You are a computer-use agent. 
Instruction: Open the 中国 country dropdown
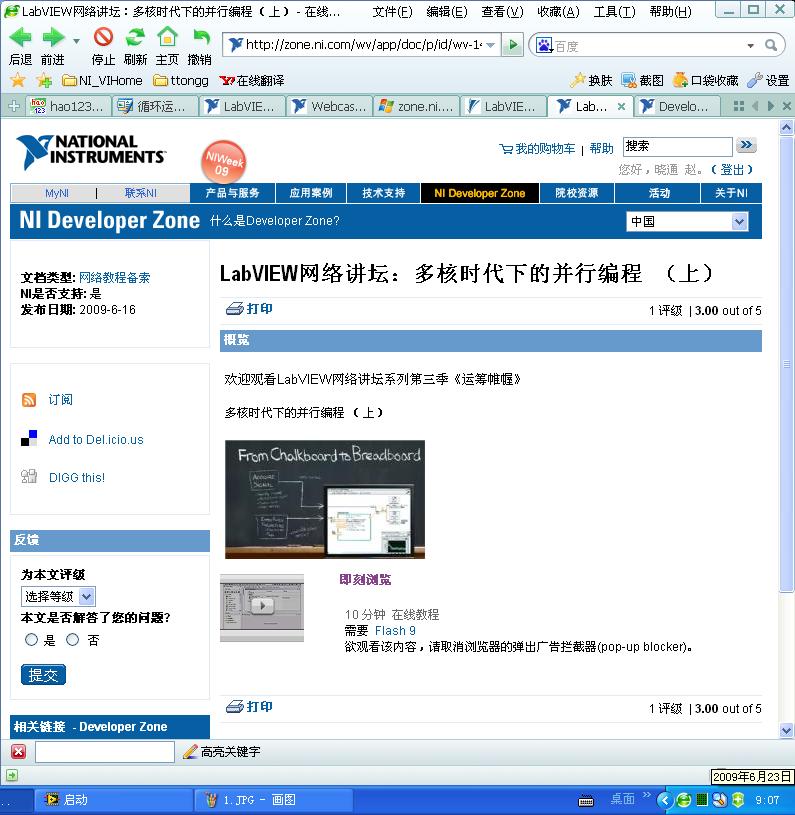[x=687, y=222]
